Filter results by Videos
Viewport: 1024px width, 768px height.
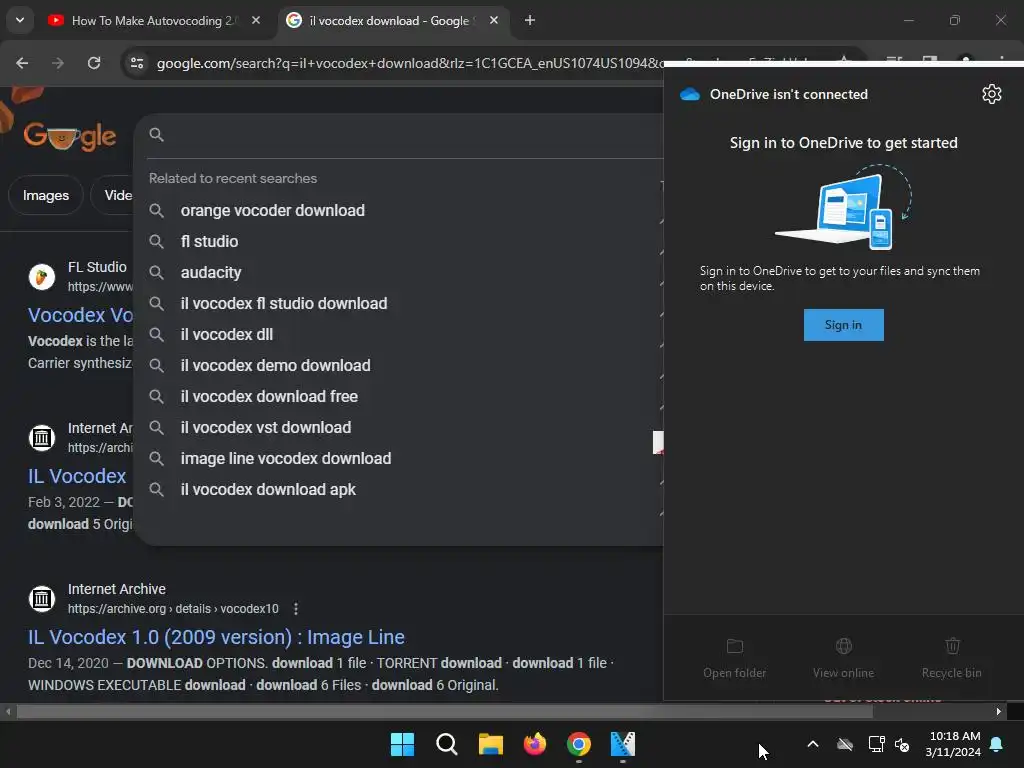(112, 195)
